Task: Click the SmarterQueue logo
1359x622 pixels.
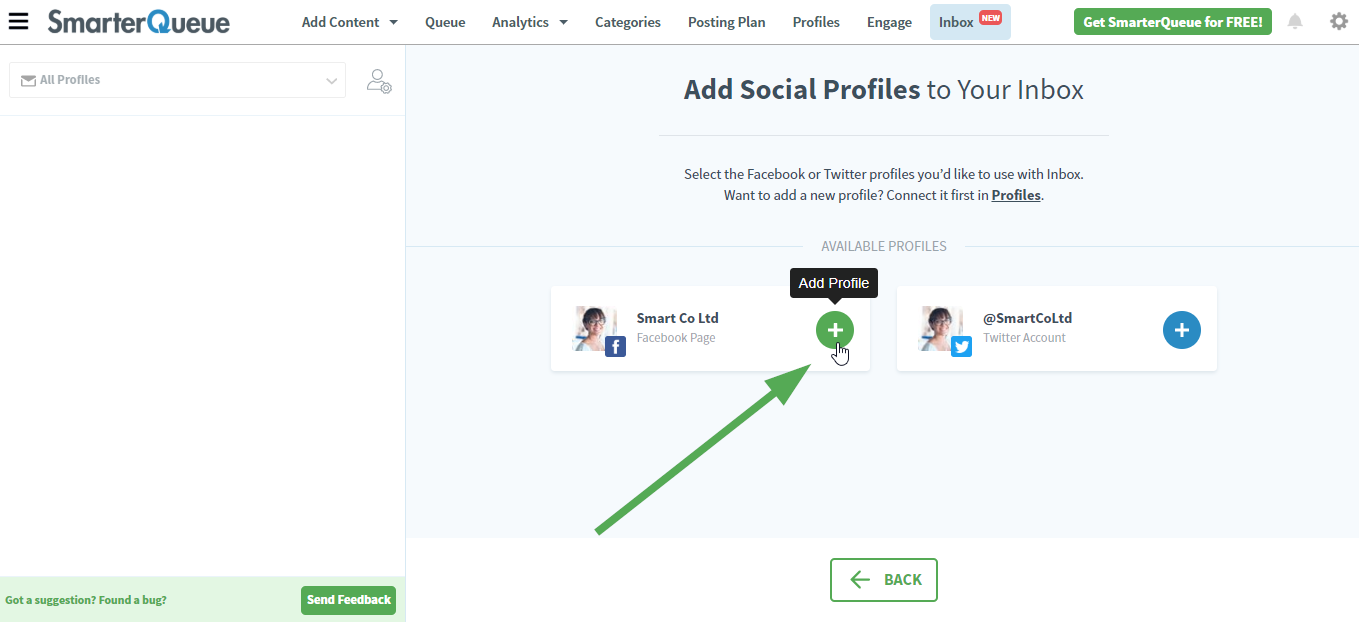Action: (139, 22)
